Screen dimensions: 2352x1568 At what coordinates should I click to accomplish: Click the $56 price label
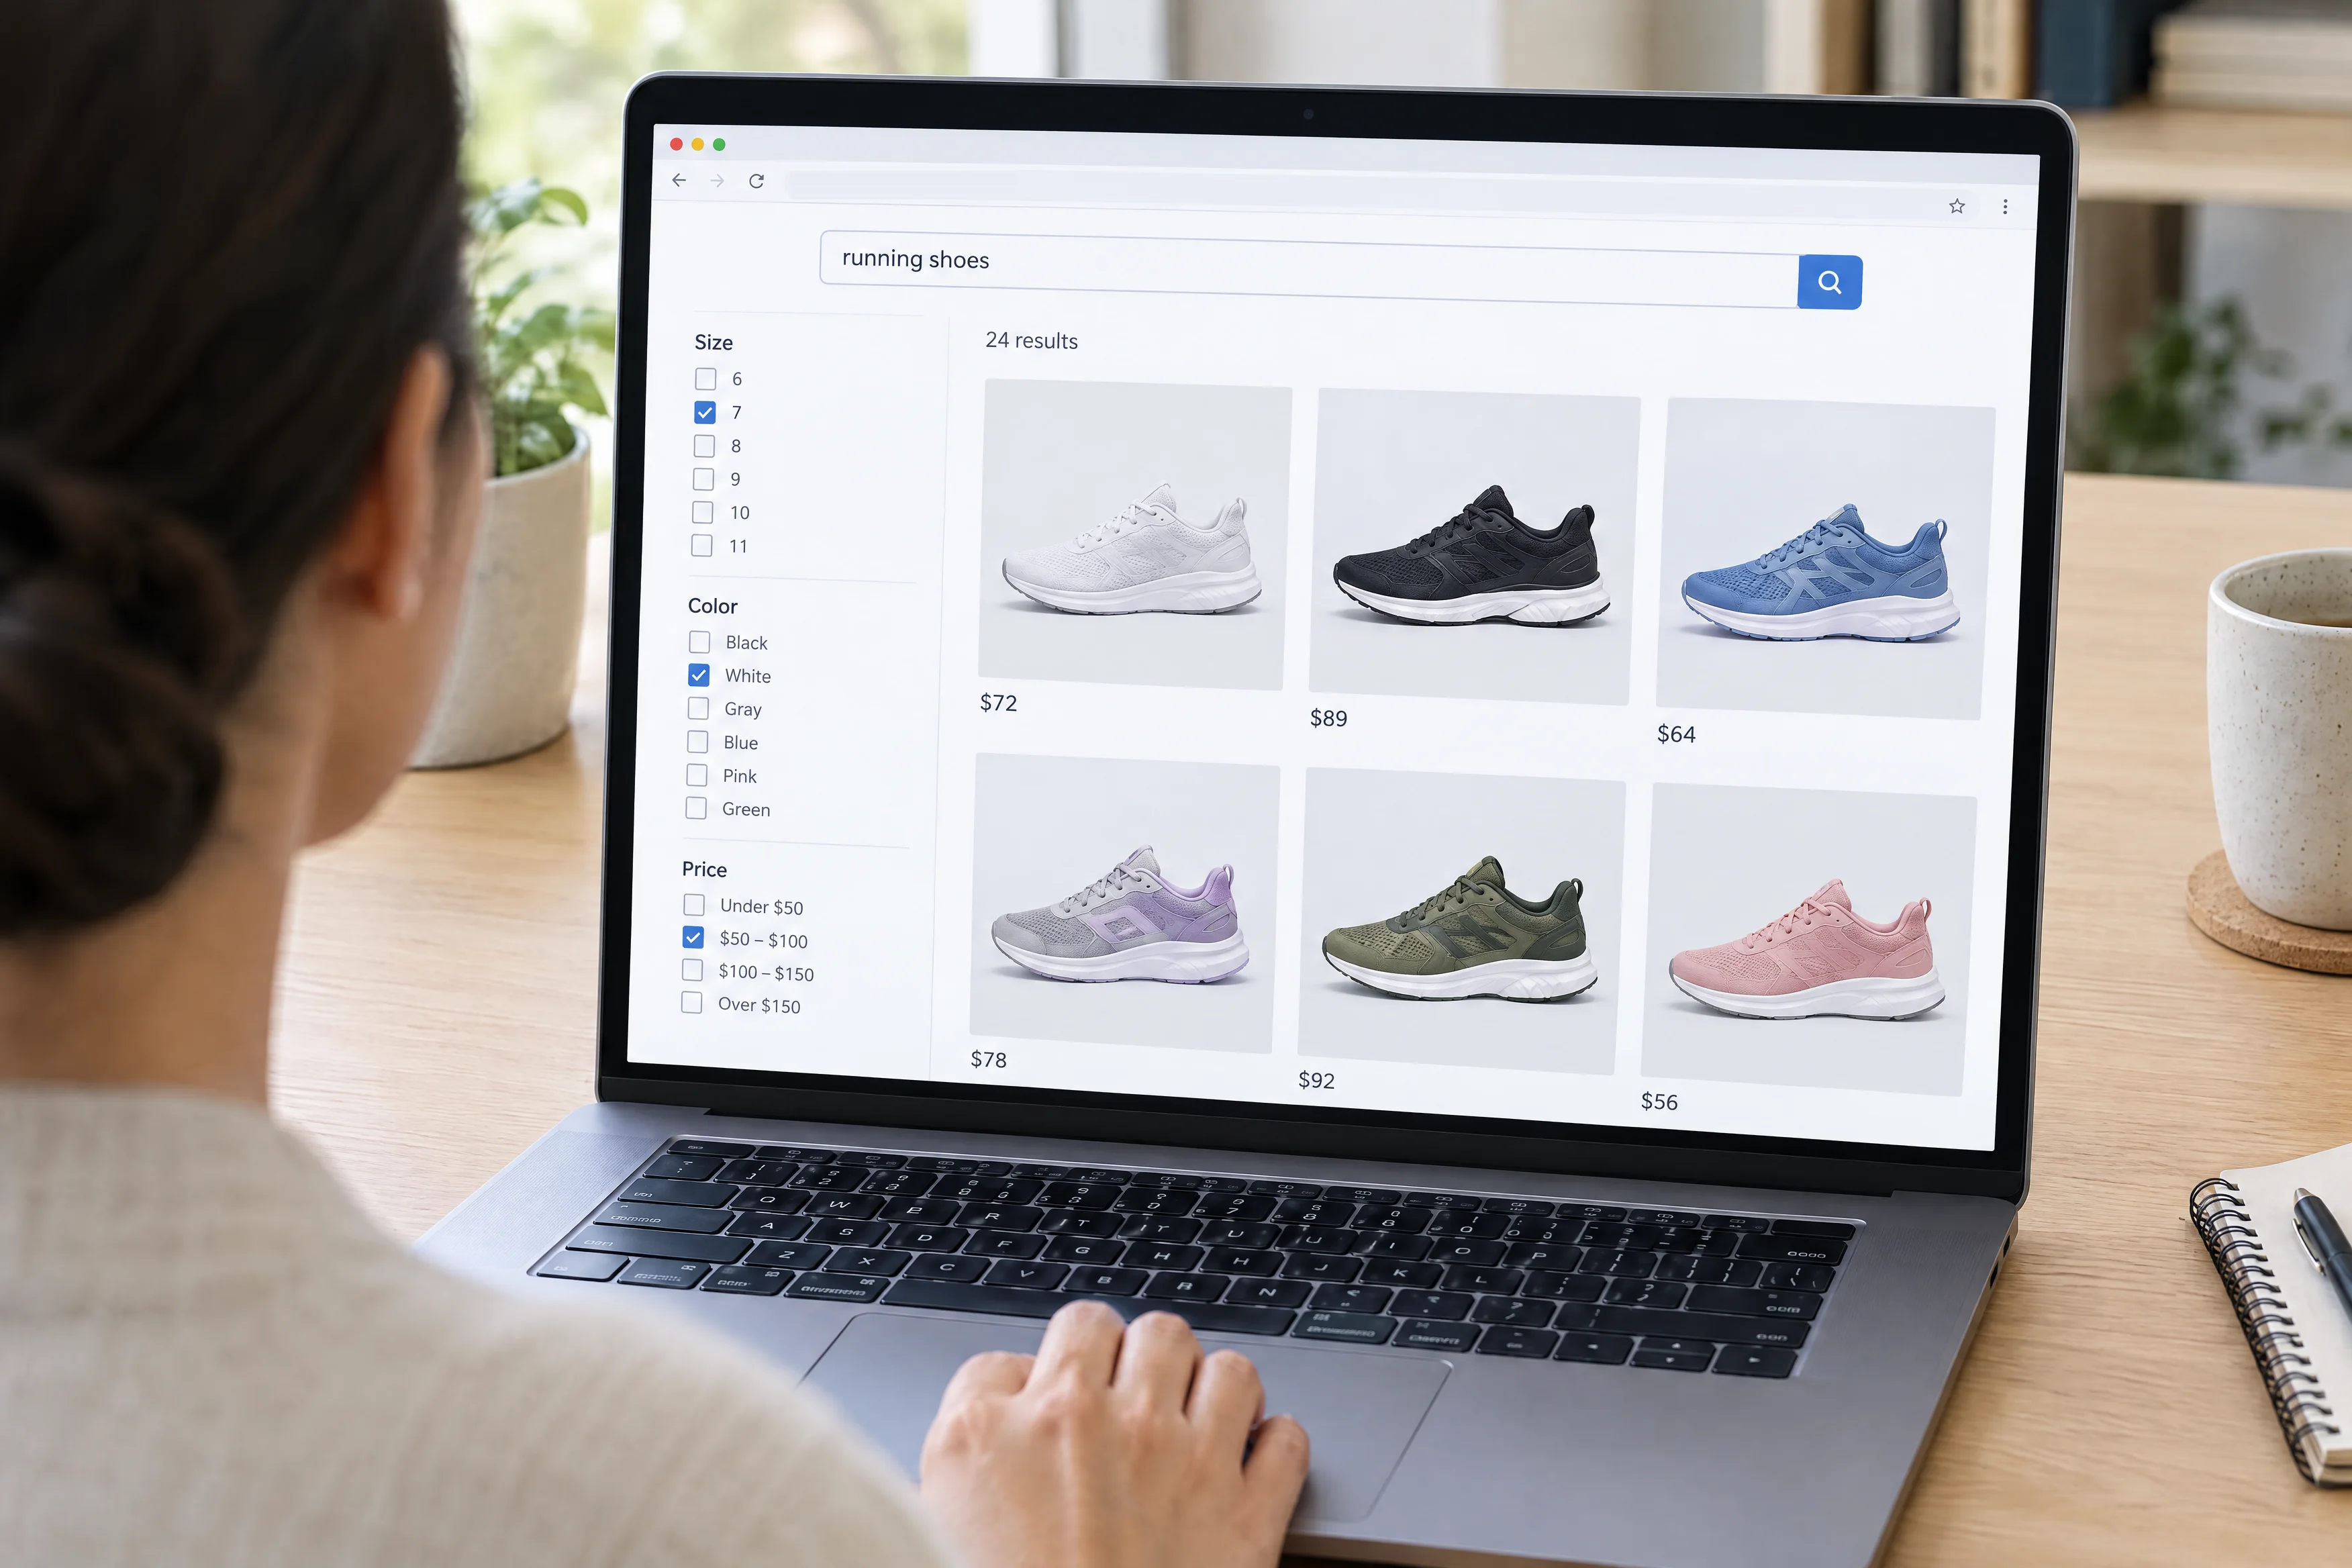point(1659,1101)
